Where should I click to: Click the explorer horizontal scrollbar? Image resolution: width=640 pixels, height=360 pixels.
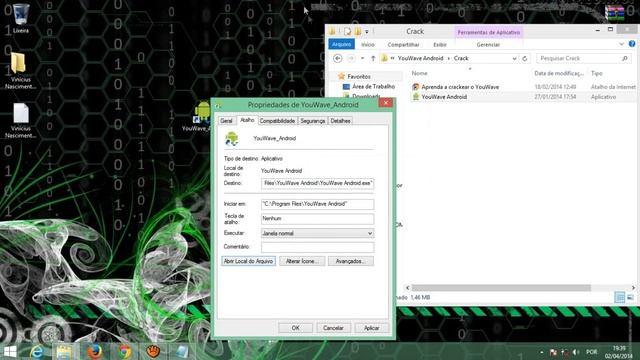pyautogui.click(x=501, y=288)
